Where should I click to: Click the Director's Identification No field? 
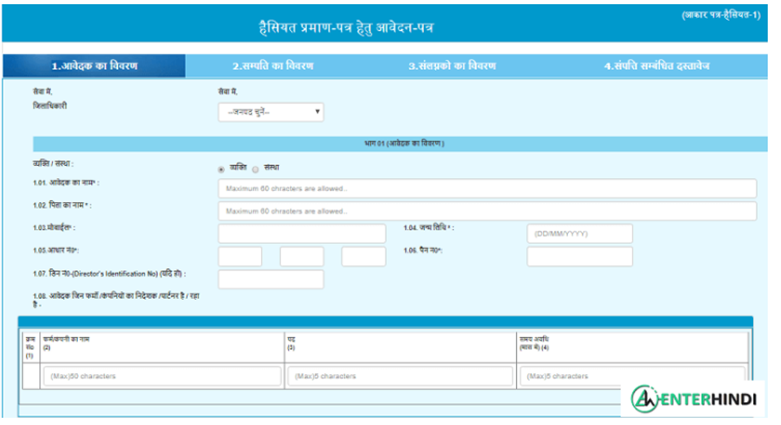coord(271,280)
